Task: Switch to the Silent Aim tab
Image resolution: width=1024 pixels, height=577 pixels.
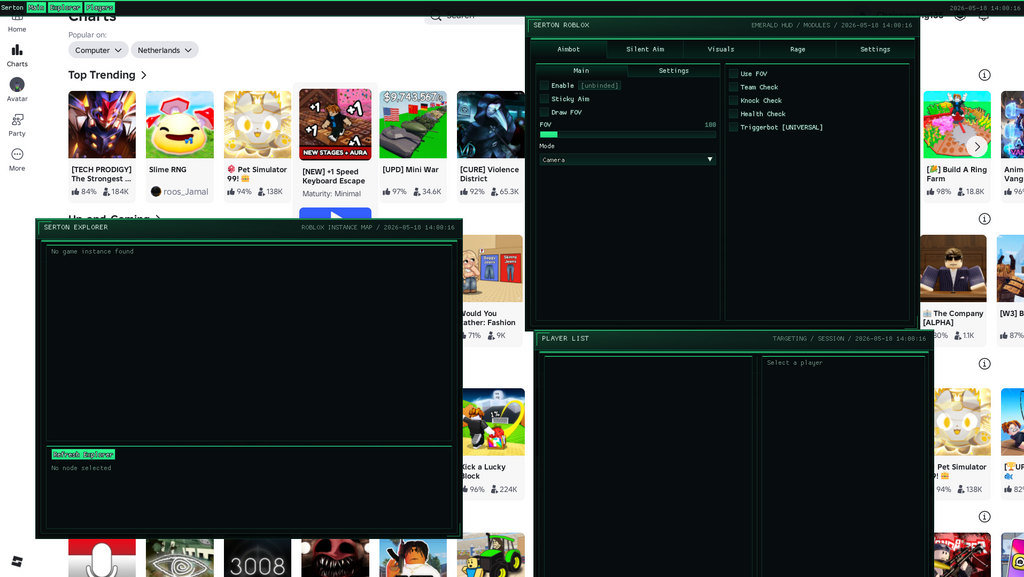Action: click(x=645, y=49)
